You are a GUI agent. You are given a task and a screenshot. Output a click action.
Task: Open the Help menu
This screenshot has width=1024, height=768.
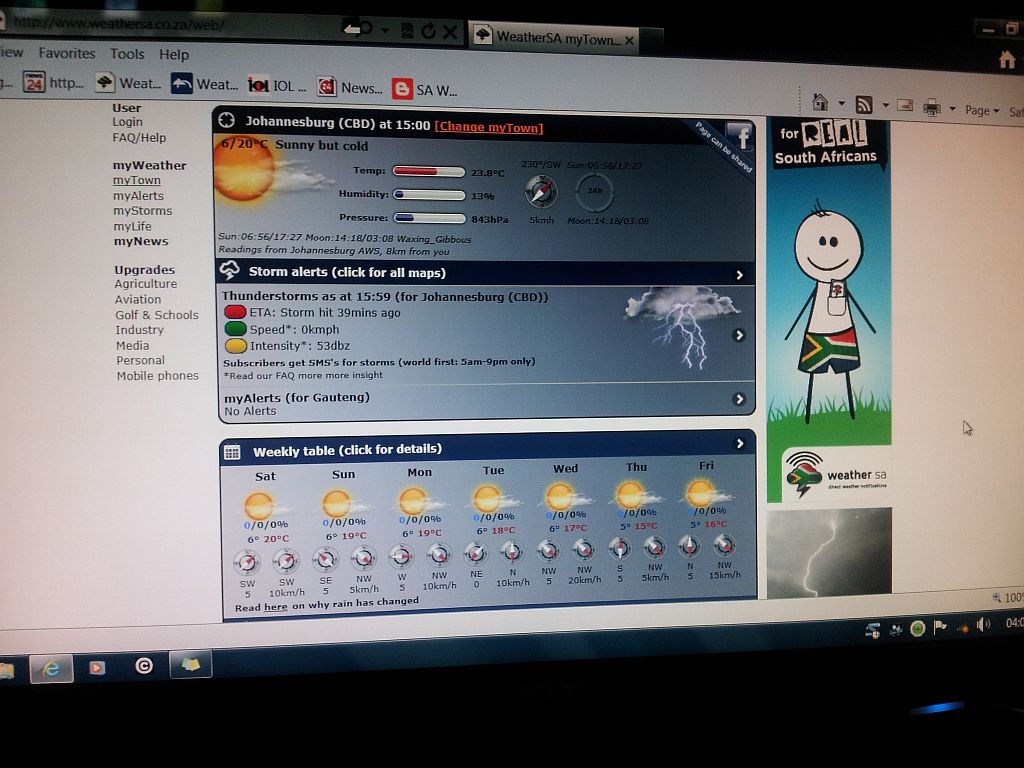(x=174, y=54)
